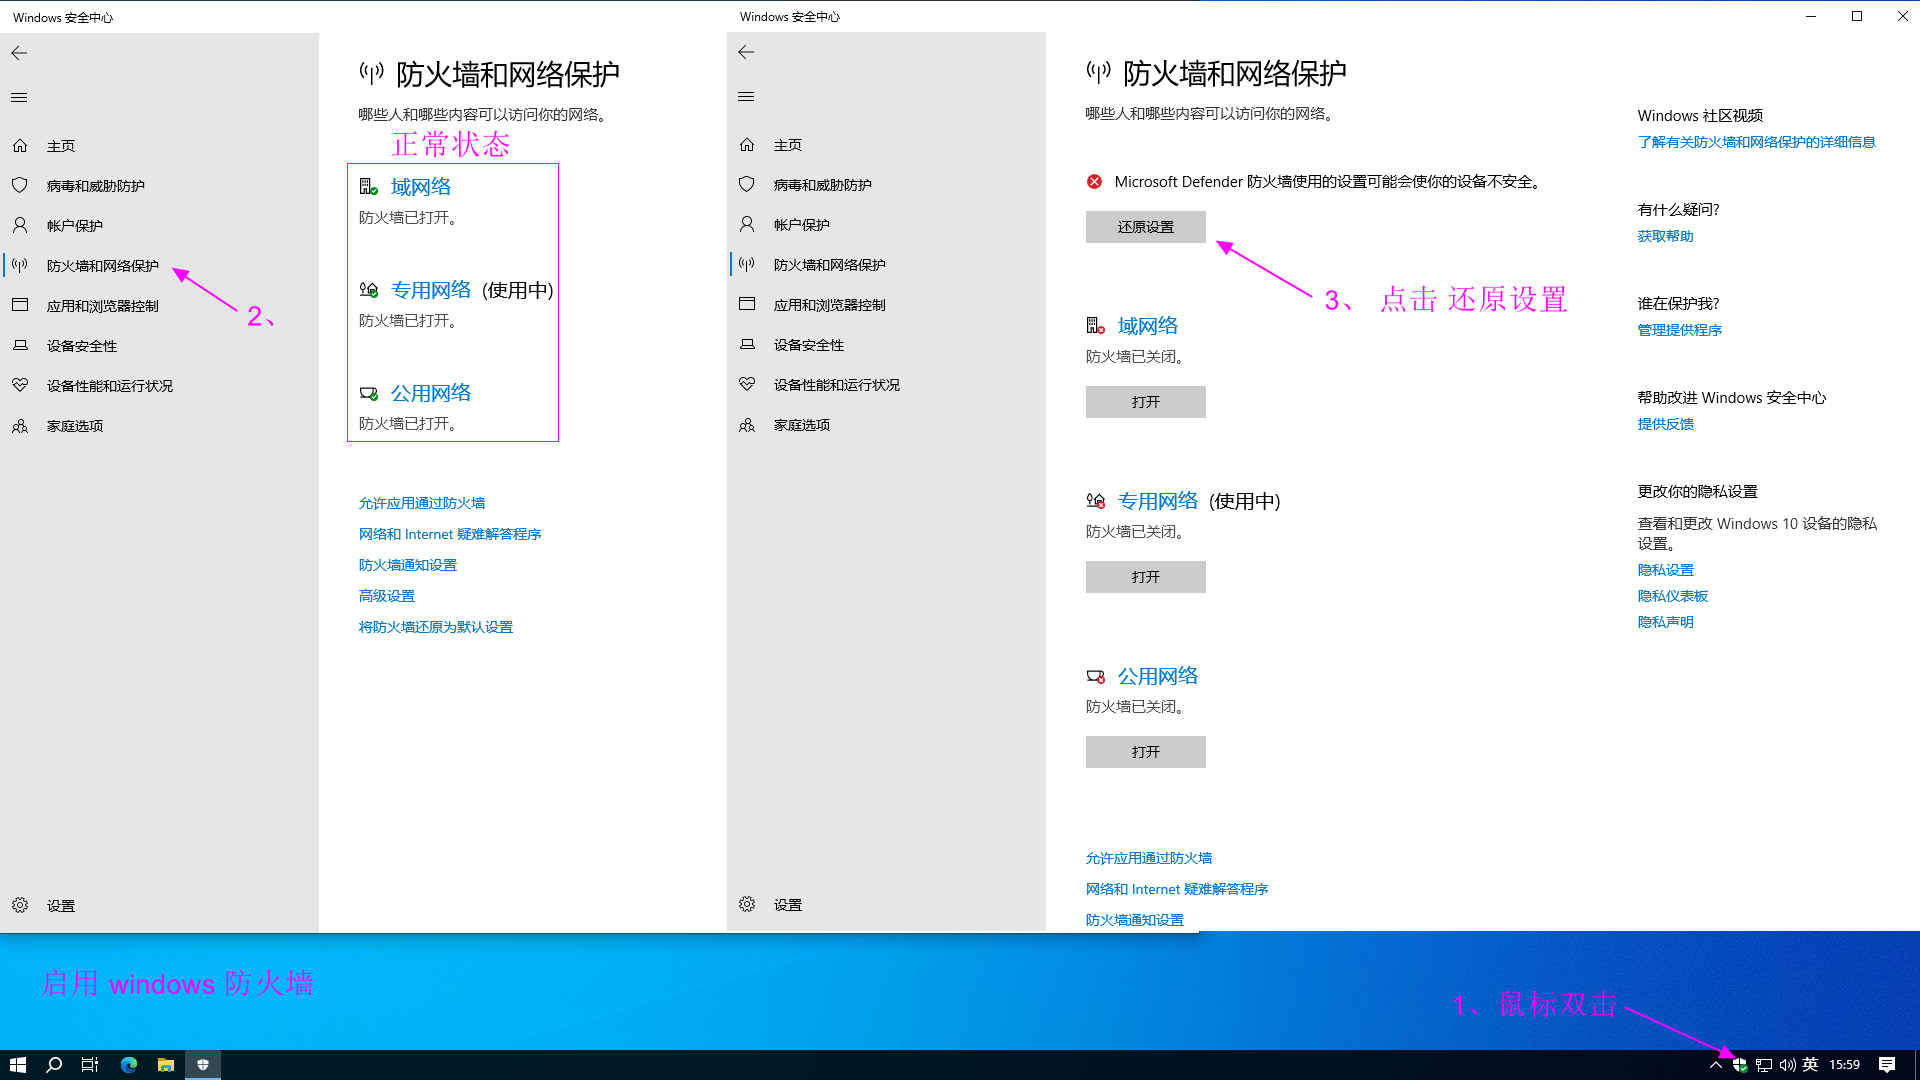Open the 隐私声明 link
Viewport: 1920px width, 1080px height.
[1665, 622]
